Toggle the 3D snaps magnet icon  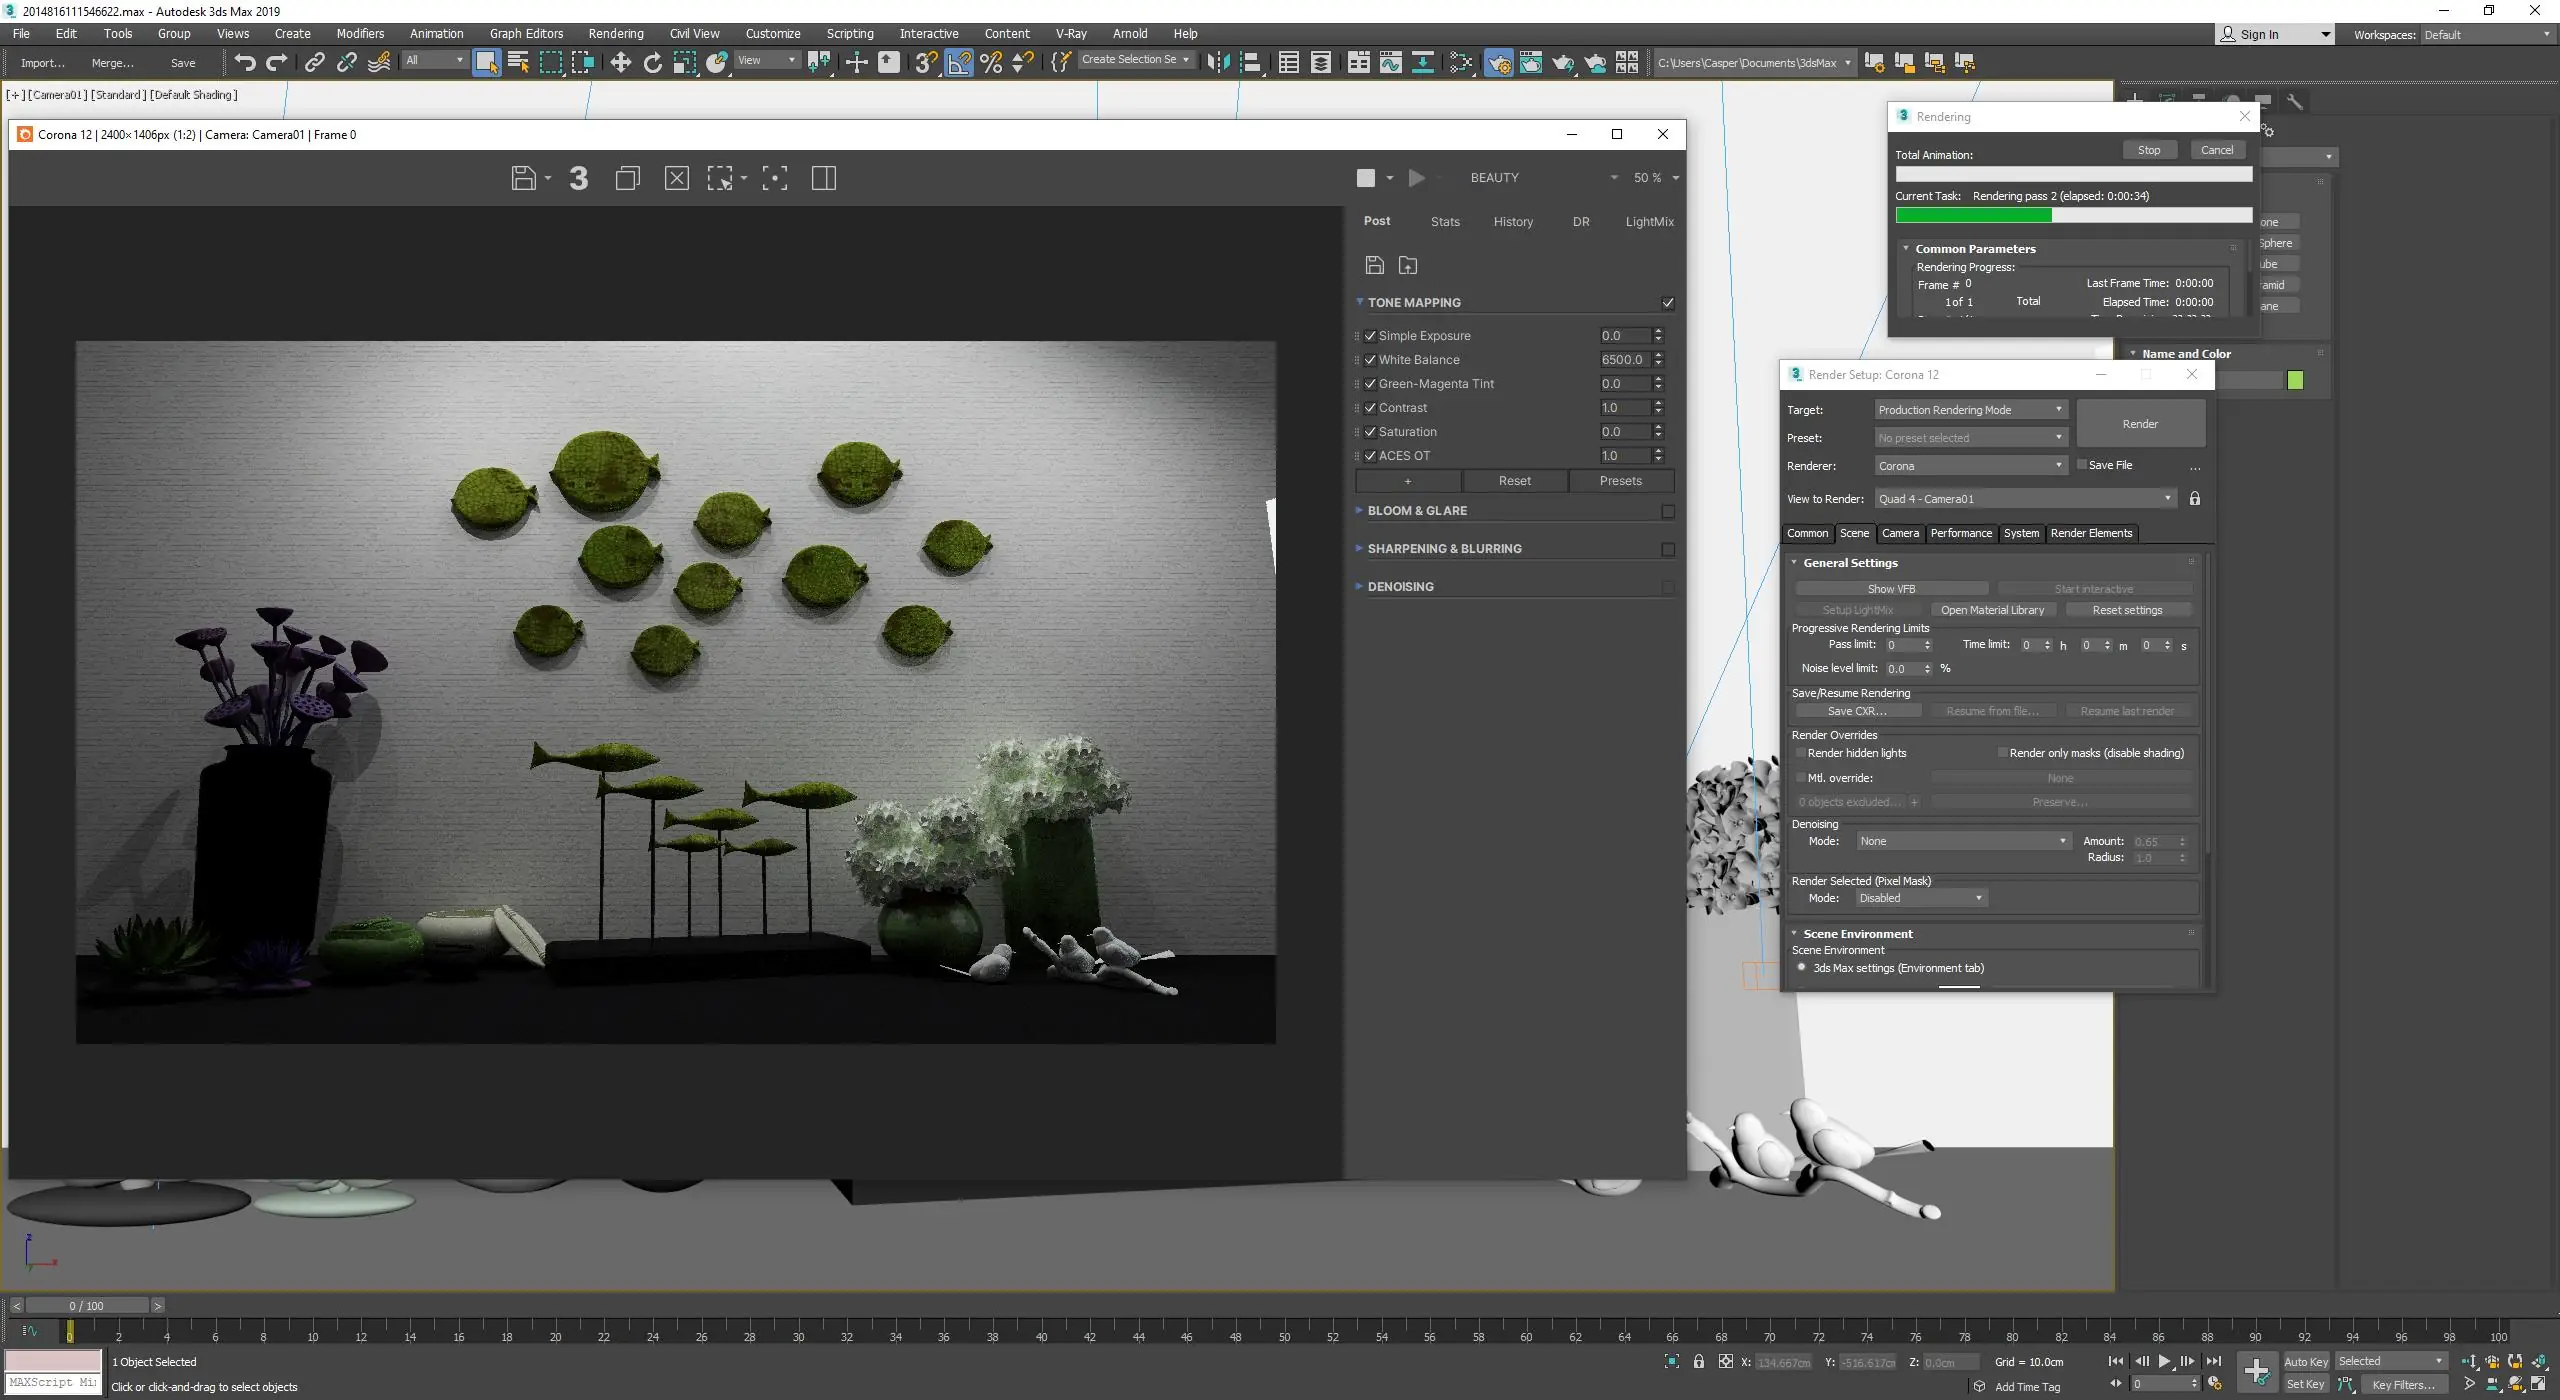pyautogui.click(x=925, y=62)
